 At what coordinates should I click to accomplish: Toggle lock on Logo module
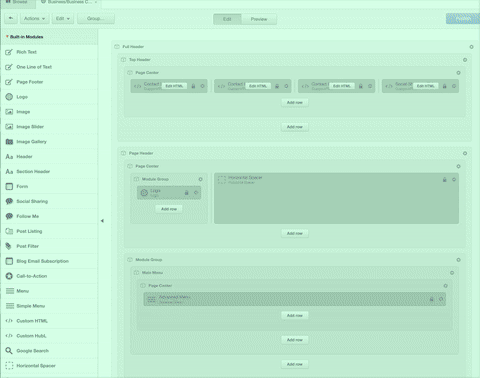pos(187,193)
